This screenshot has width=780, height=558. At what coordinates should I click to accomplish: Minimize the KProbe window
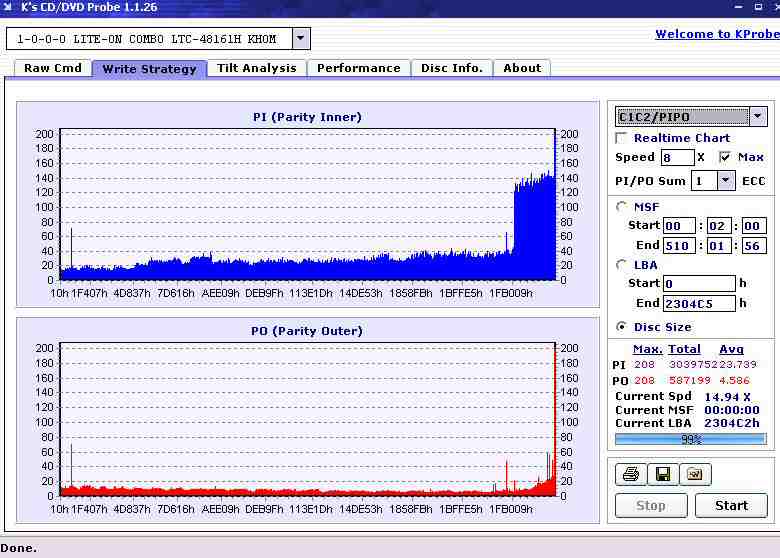739,7
